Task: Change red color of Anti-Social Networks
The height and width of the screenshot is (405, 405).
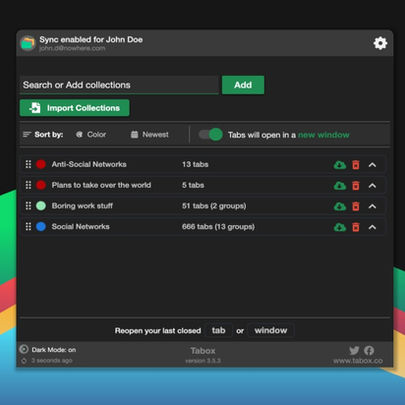Action: (41, 164)
